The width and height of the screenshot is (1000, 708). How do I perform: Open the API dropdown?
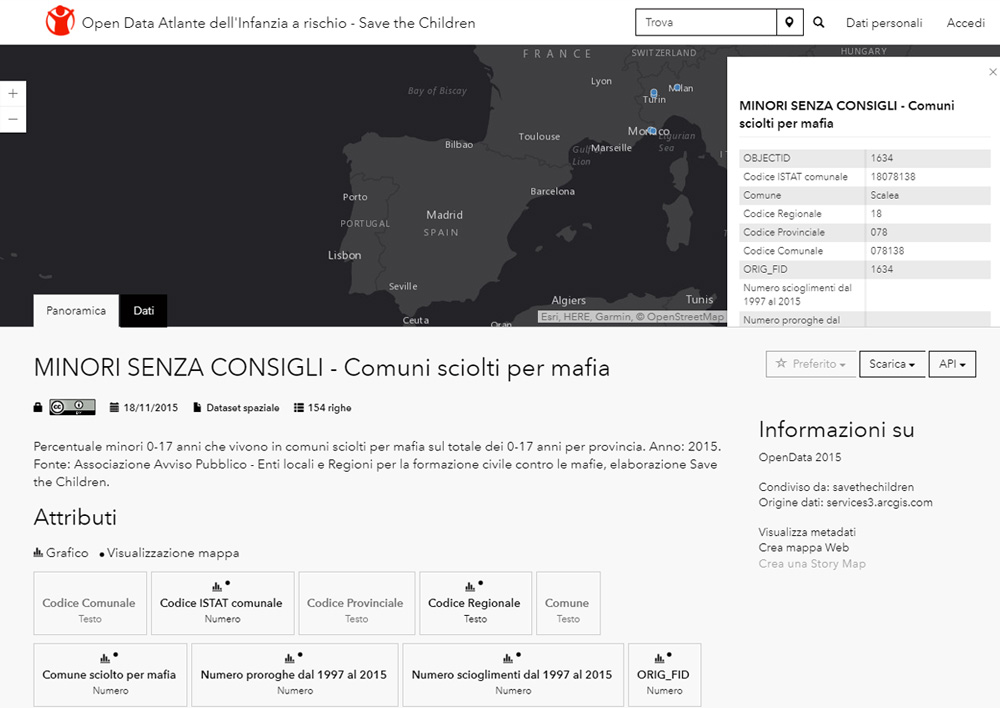pos(952,364)
